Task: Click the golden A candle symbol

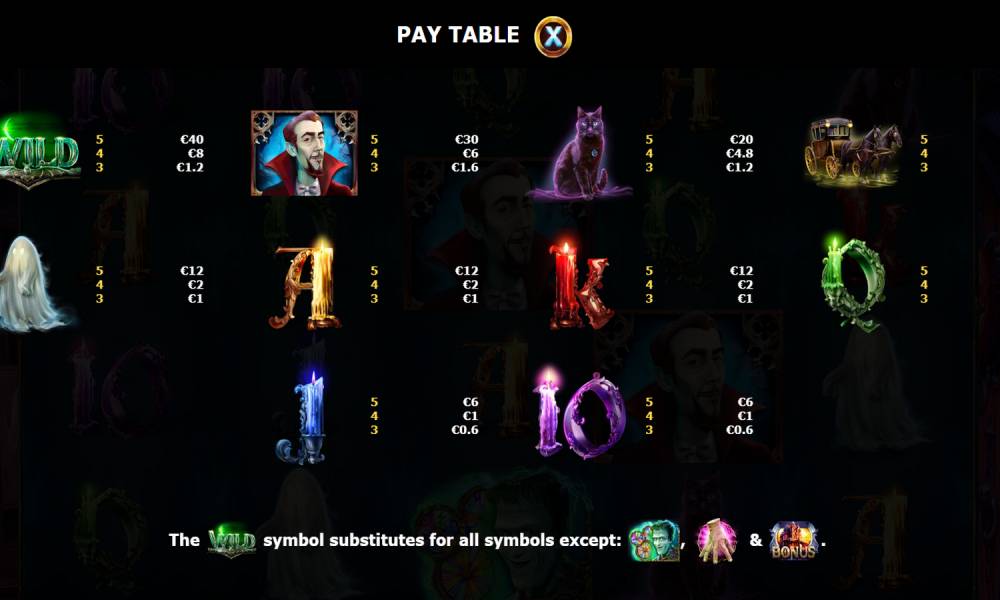Action: [305, 284]
